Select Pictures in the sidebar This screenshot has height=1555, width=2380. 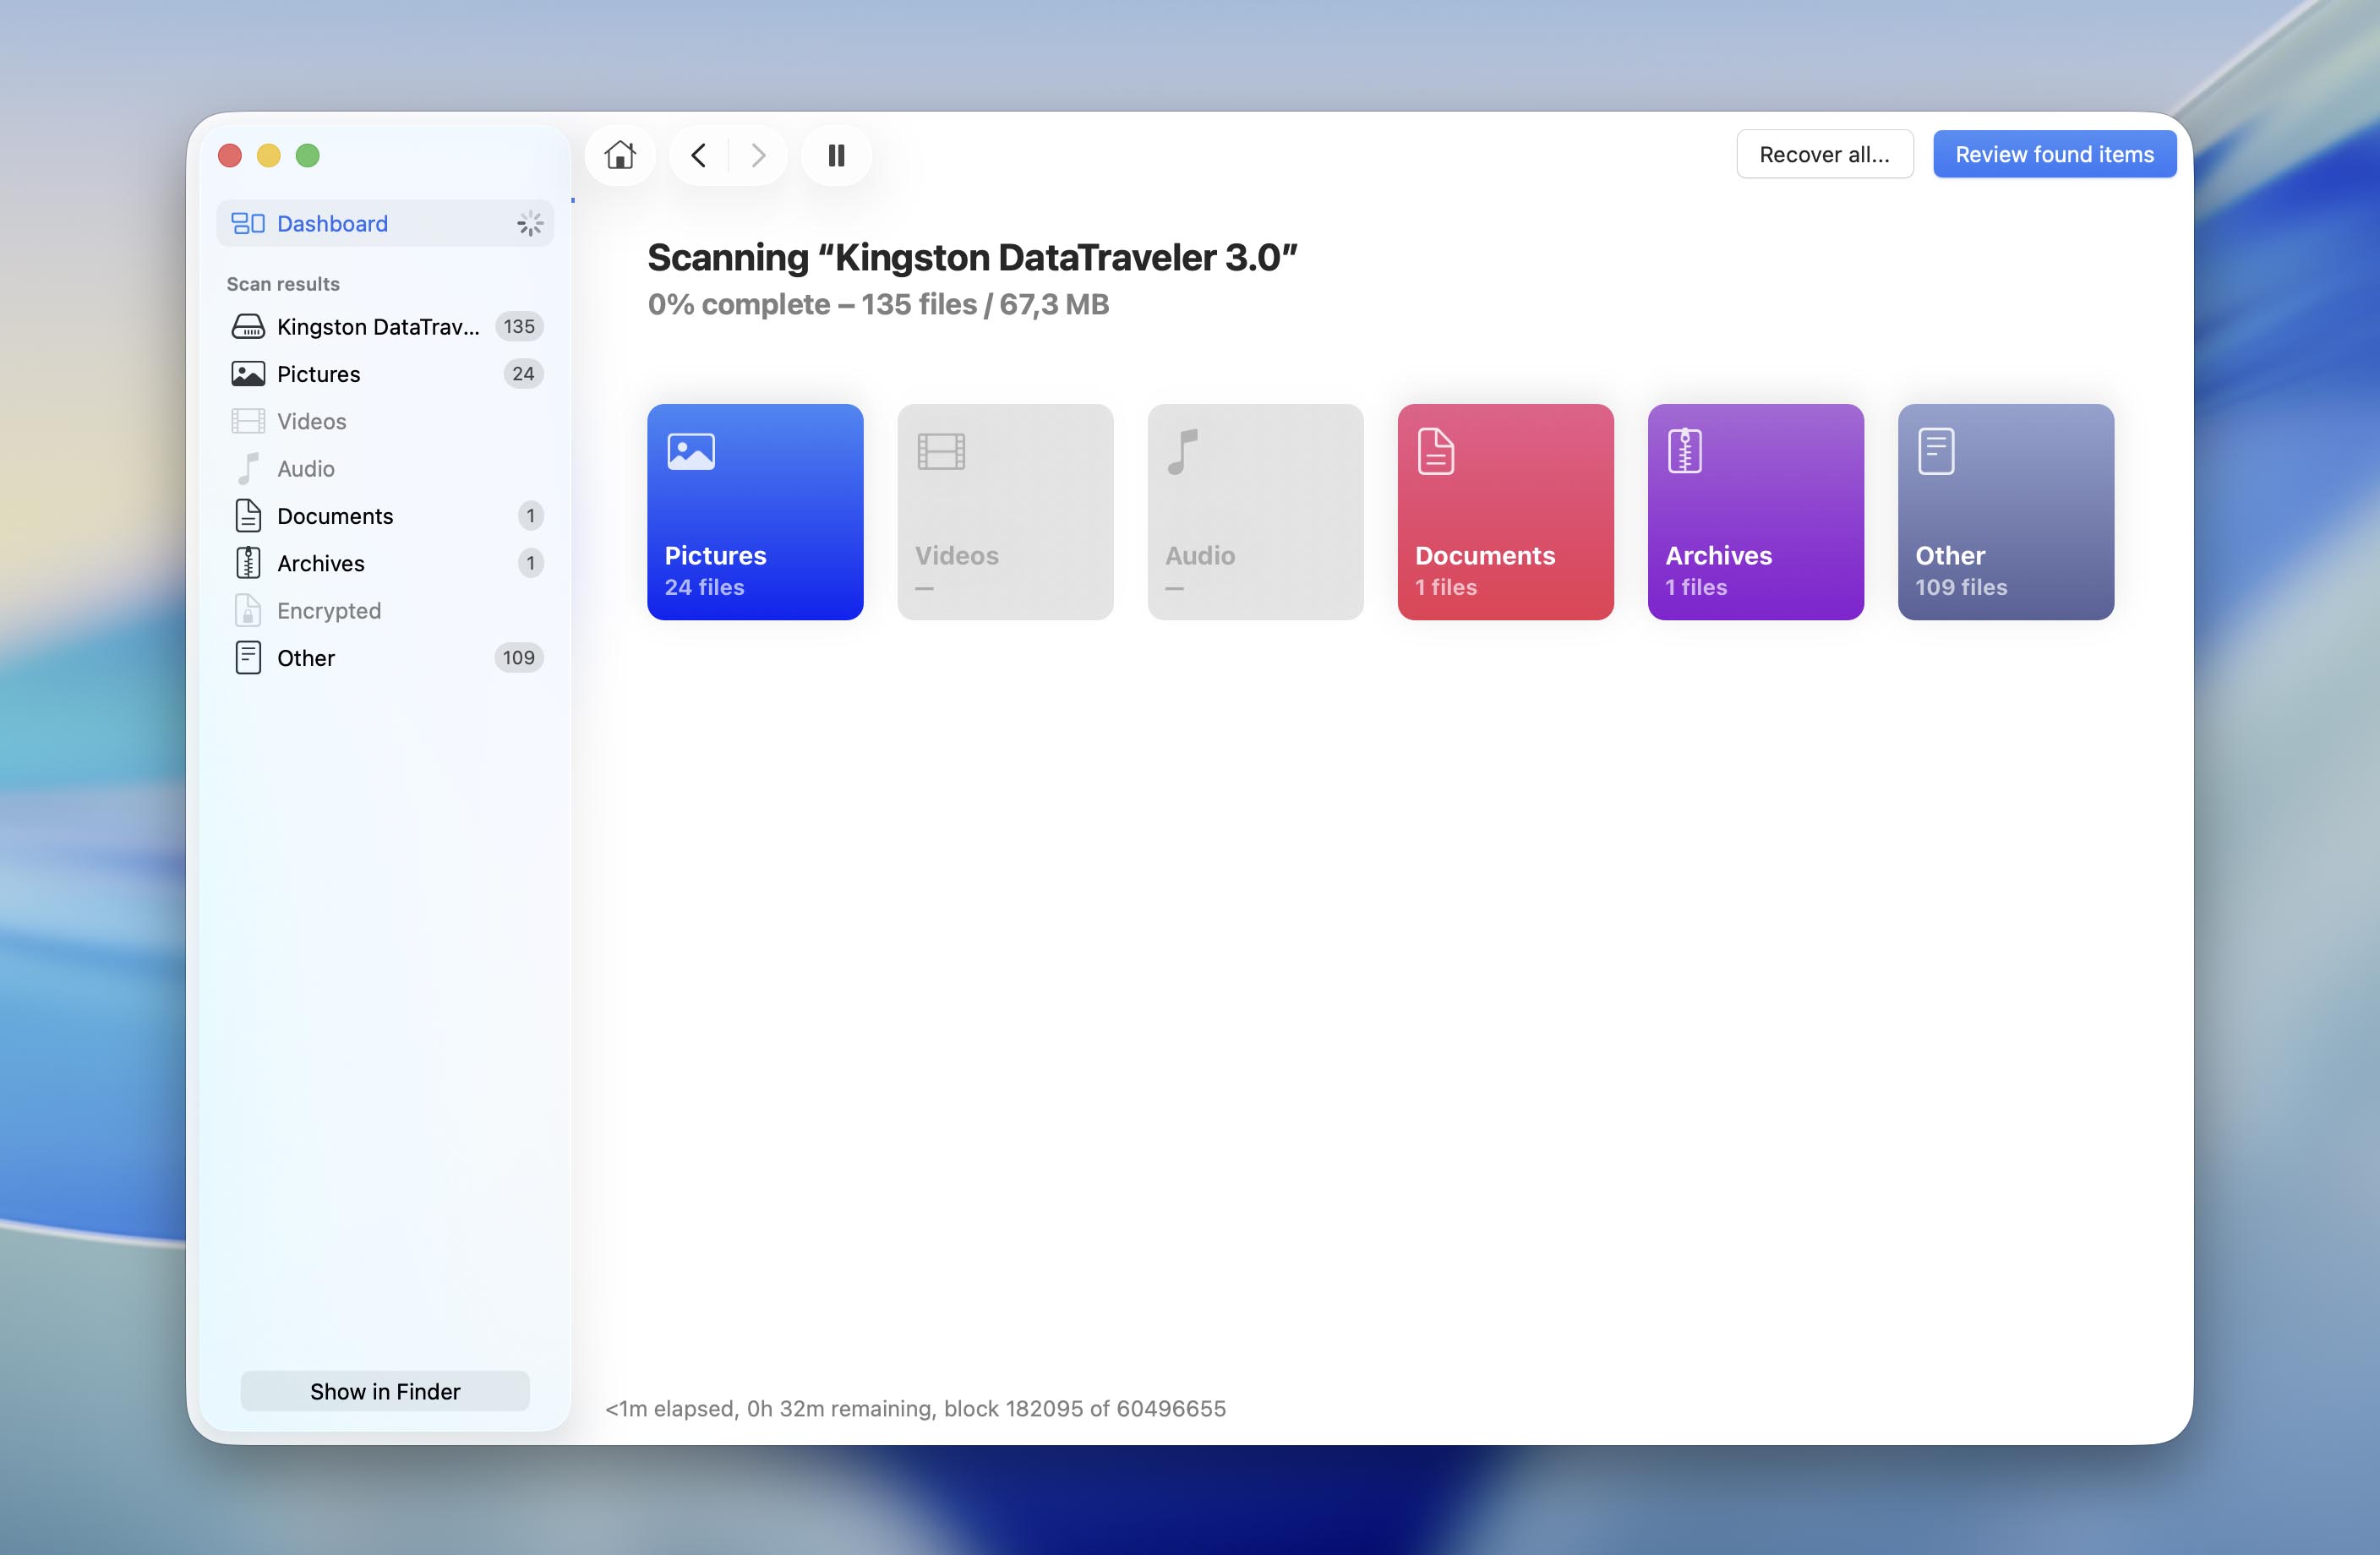385,374
